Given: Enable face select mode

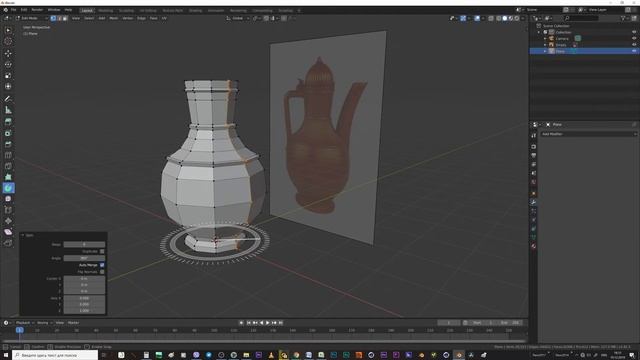Looking at the screenshot, I should coord(65,18).
